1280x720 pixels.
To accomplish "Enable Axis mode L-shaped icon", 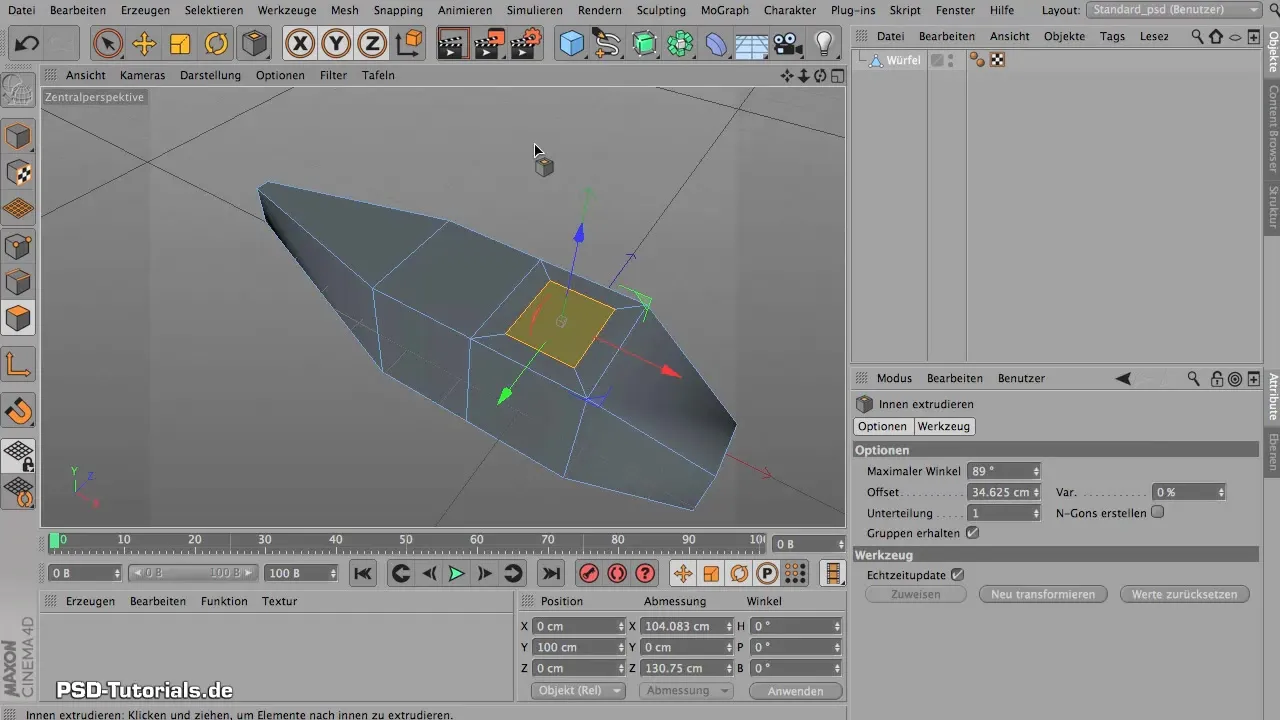I will point(19,365).
